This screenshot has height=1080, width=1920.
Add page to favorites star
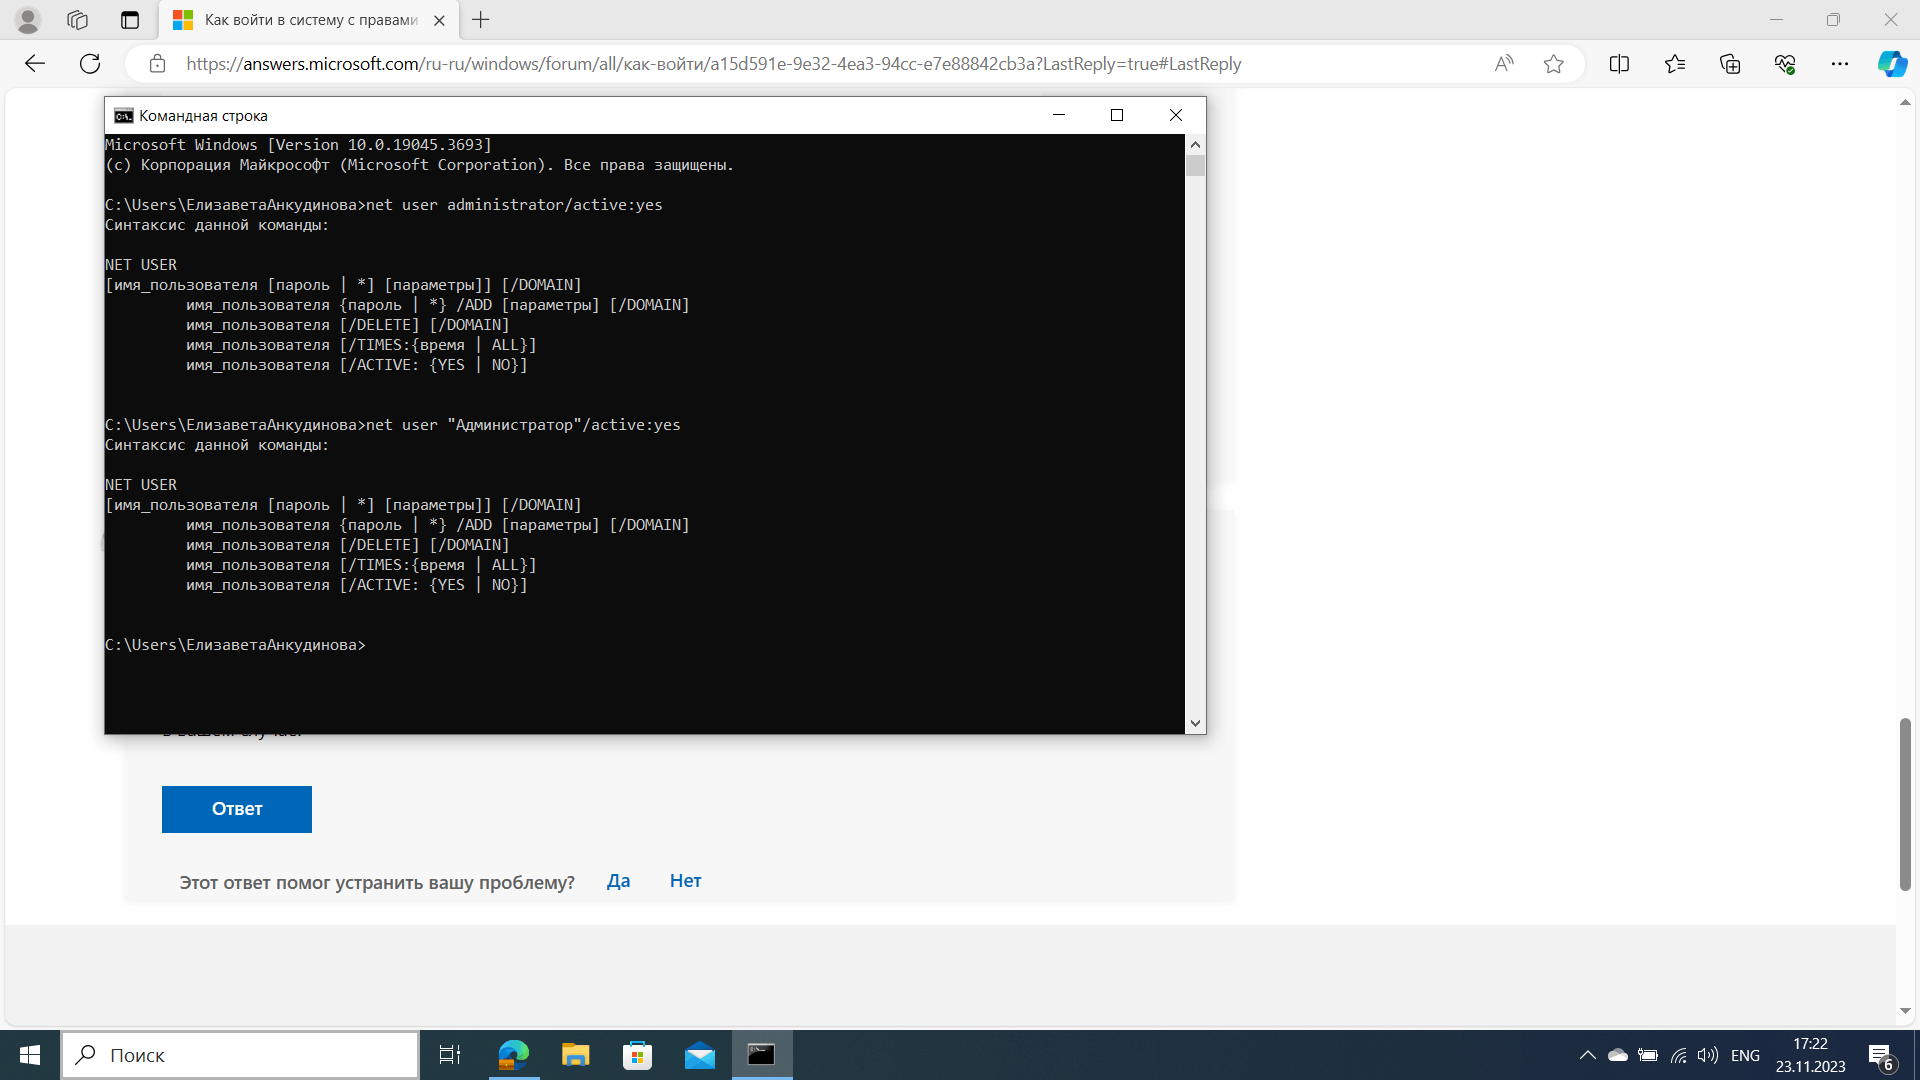(x=1553, y=64)
